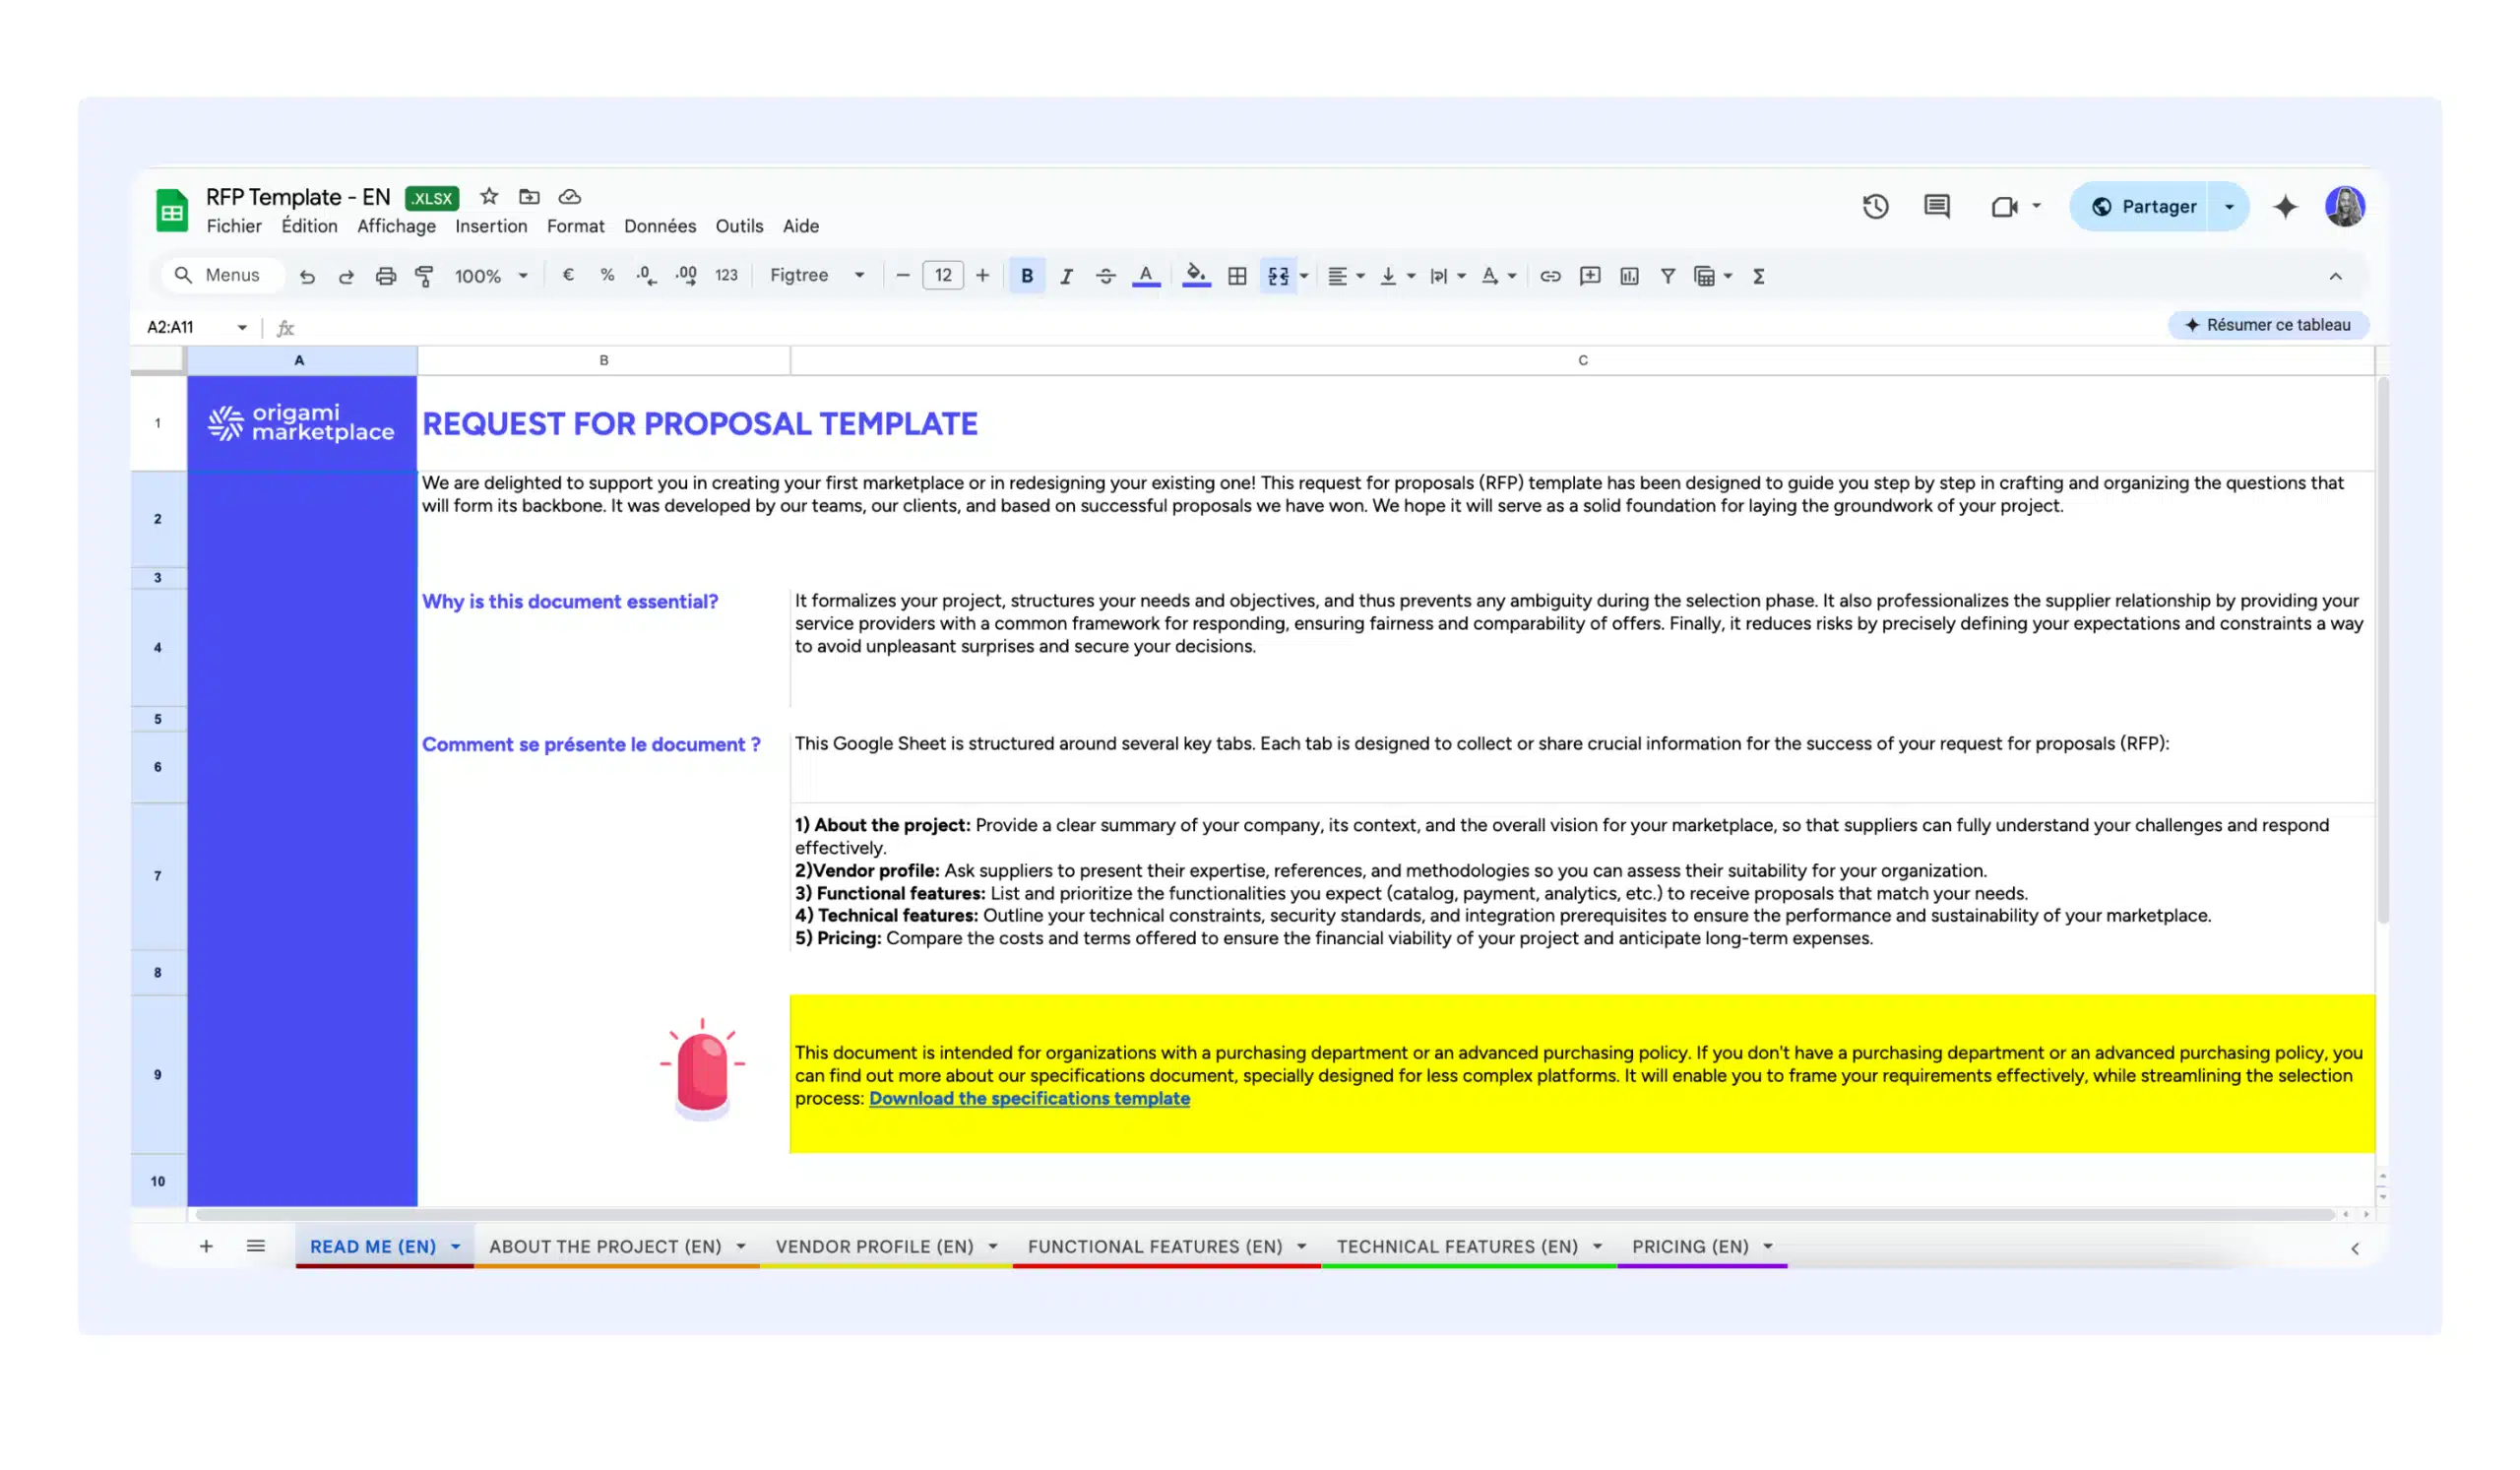
Task: Insert chart icon
Action: click(1629, 276)
